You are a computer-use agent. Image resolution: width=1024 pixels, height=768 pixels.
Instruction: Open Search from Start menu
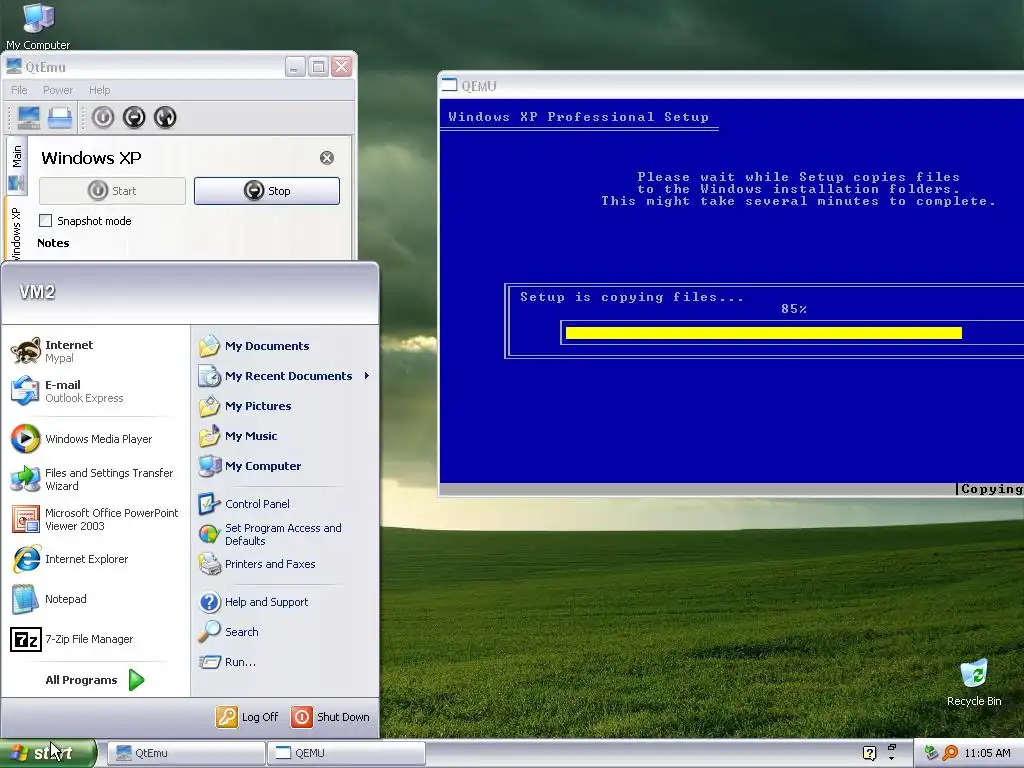[285, 632]
